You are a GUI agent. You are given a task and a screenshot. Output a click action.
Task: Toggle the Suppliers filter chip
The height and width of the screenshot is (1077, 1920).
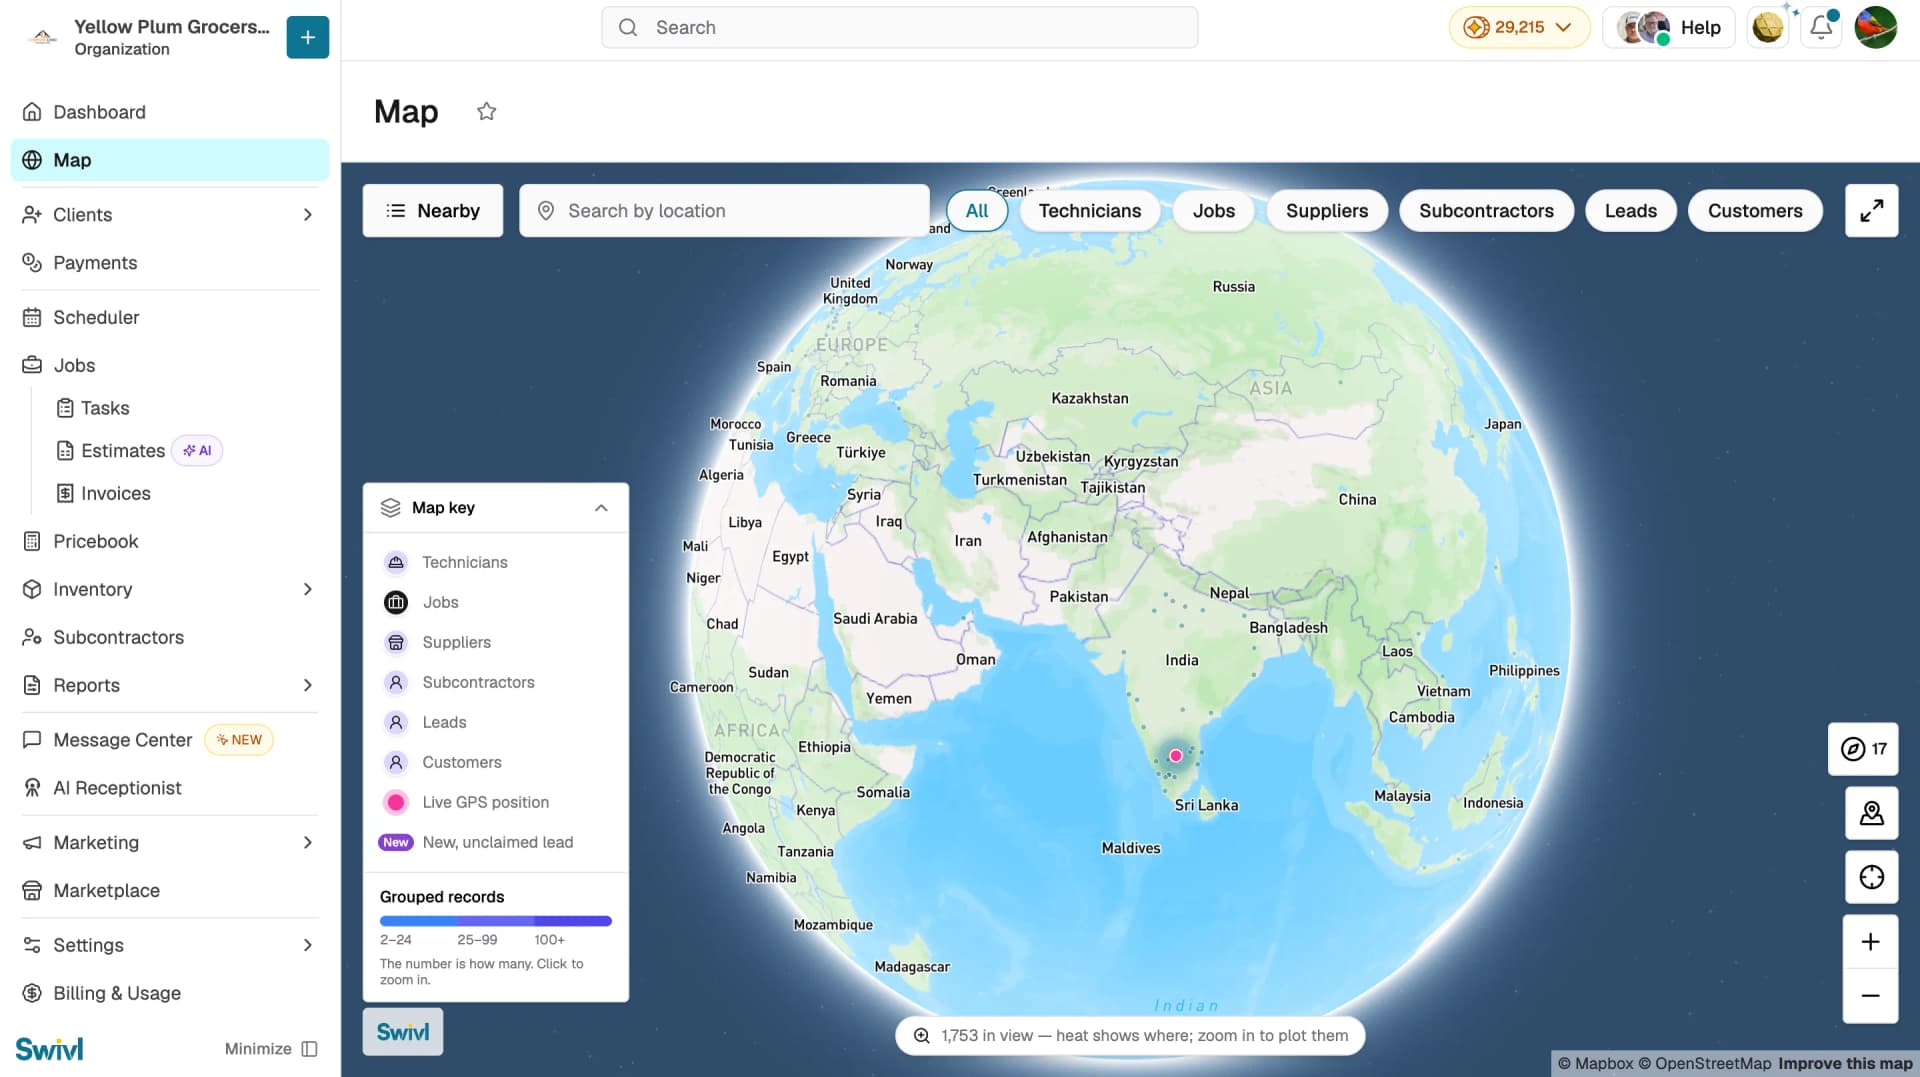tap(1326, 211)
